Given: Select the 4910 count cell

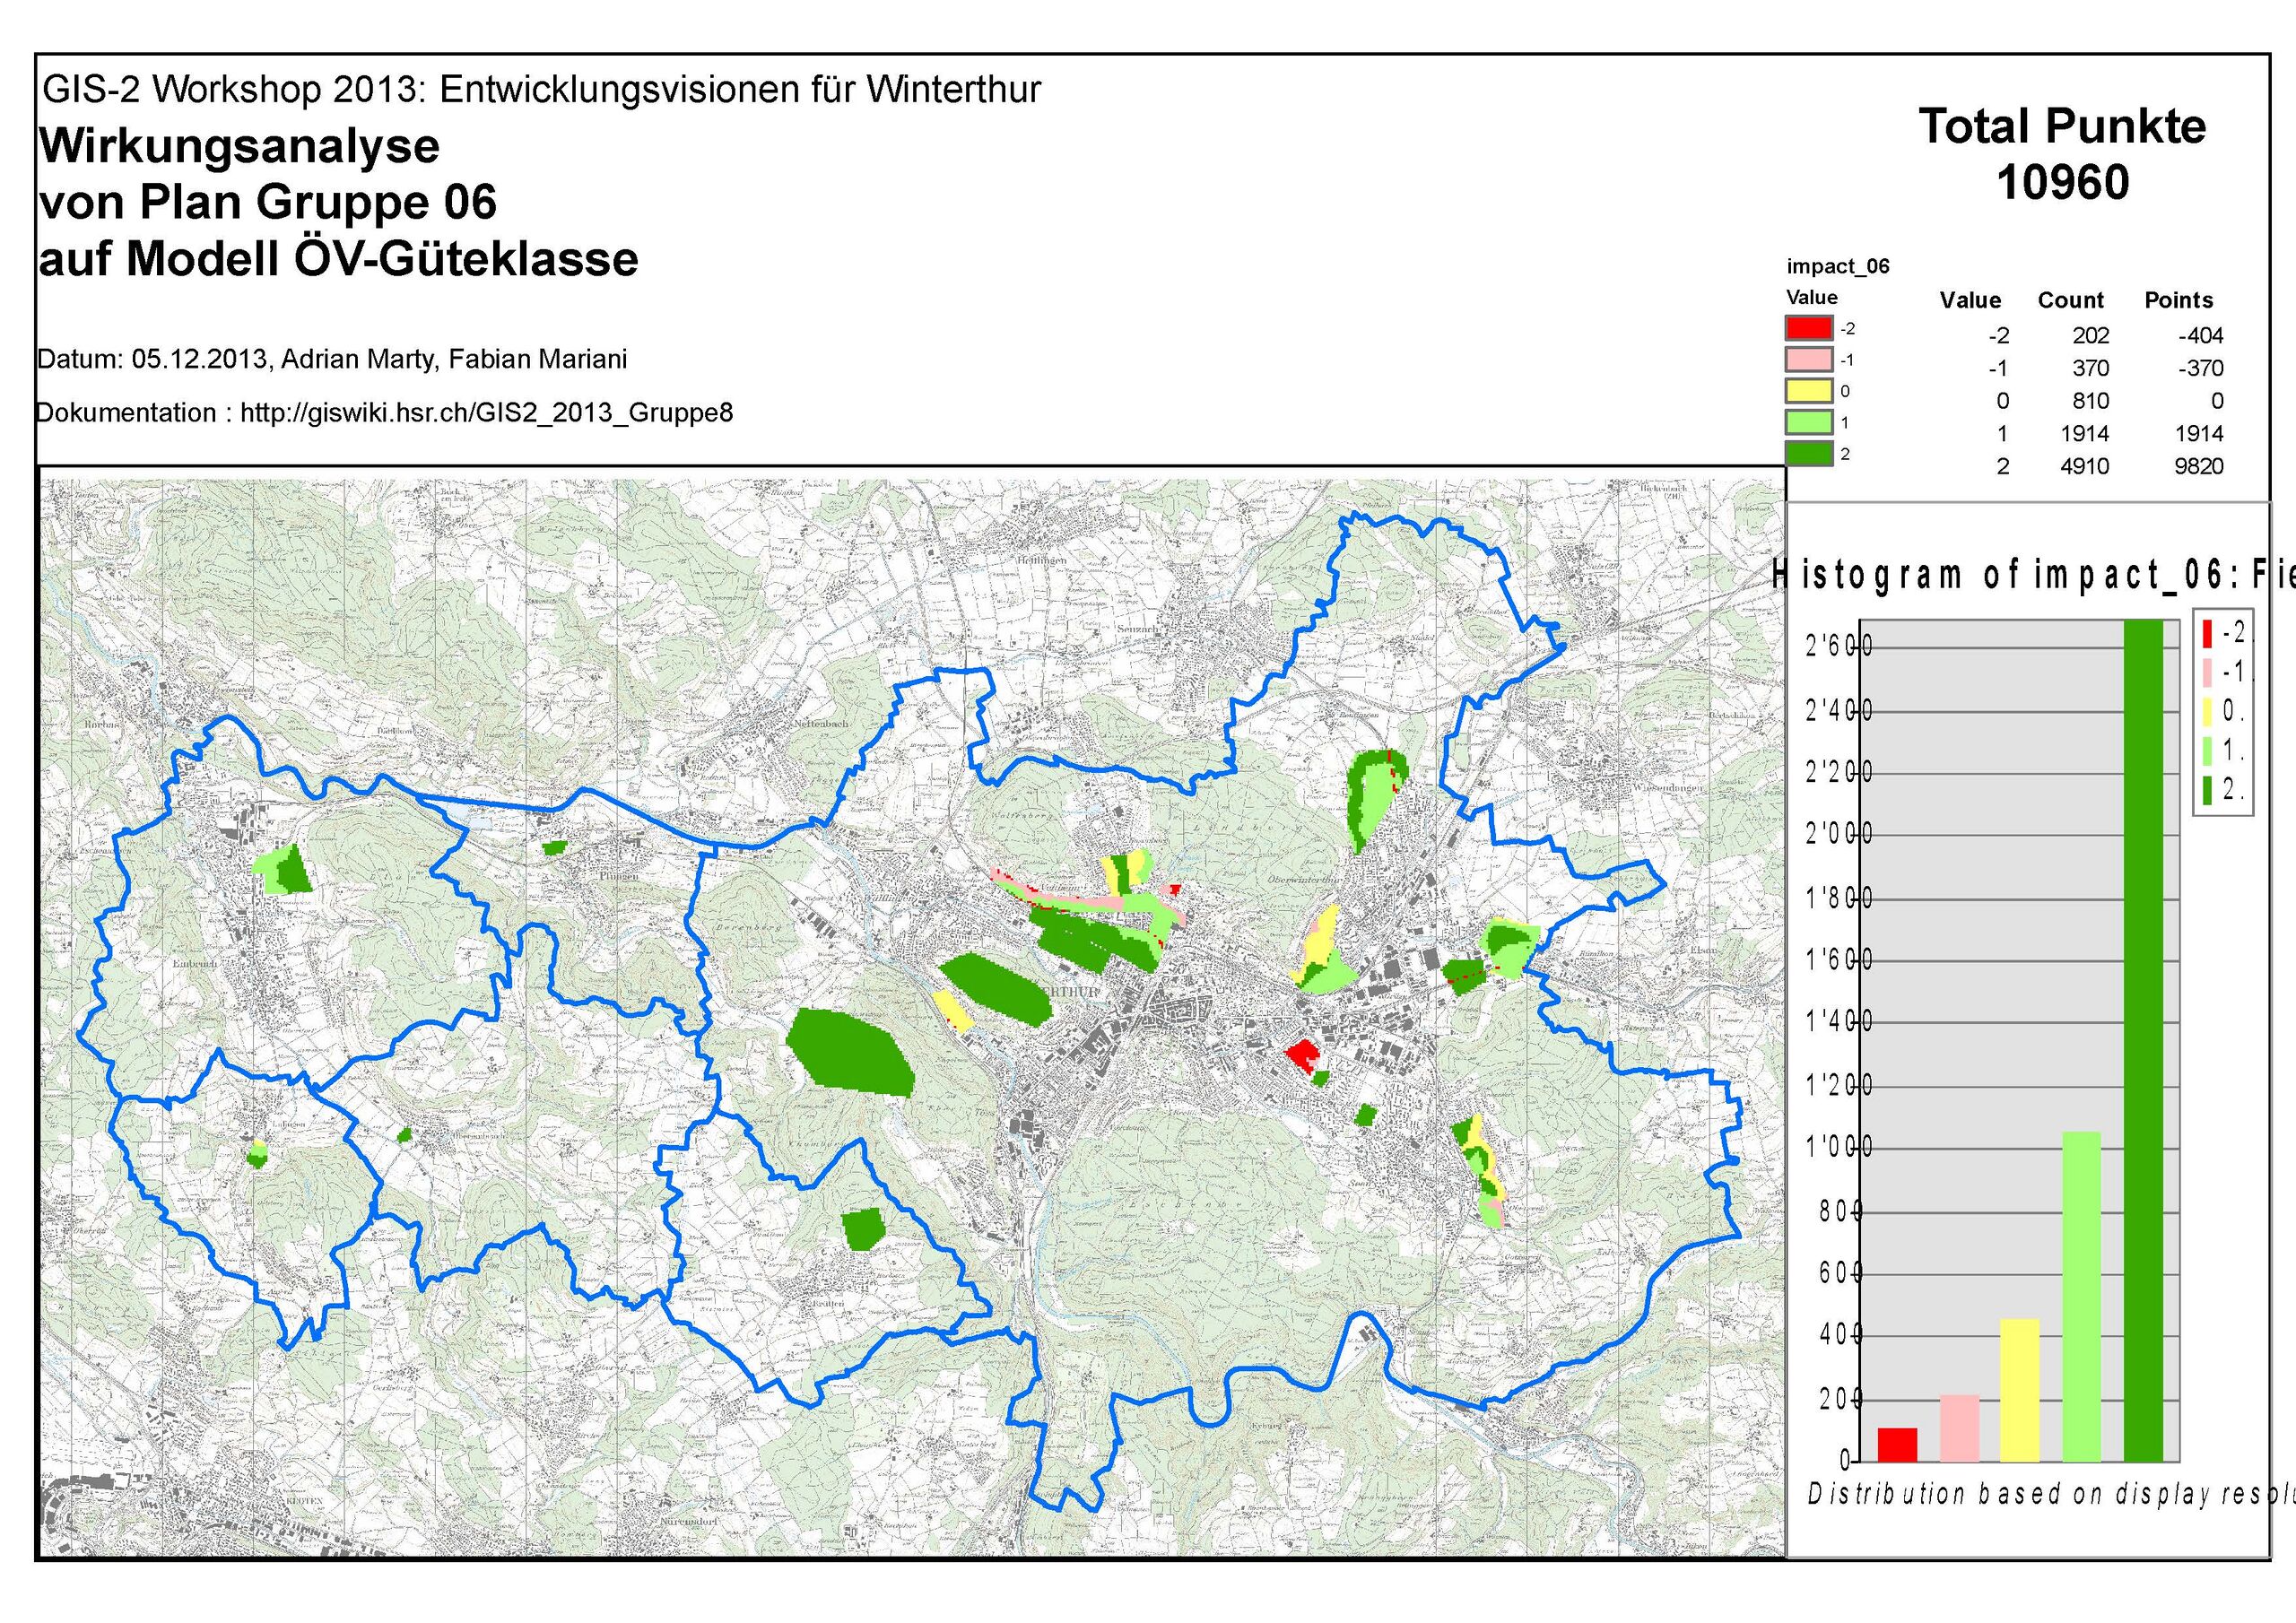Looking at the screenshot, I should pyautogui.click(x=2084, y=466).
